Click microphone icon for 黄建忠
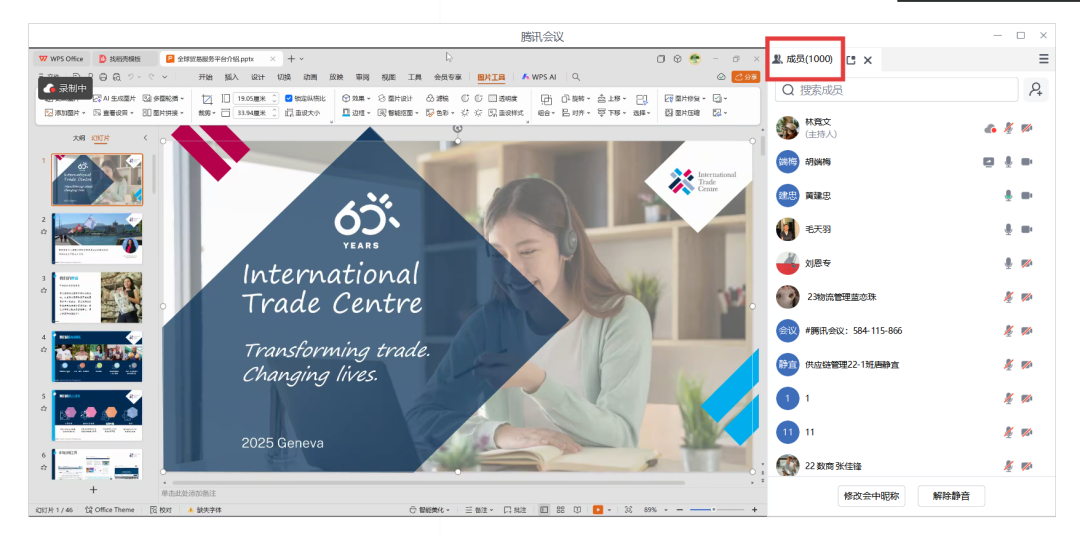 click(x=1009, y=196)
